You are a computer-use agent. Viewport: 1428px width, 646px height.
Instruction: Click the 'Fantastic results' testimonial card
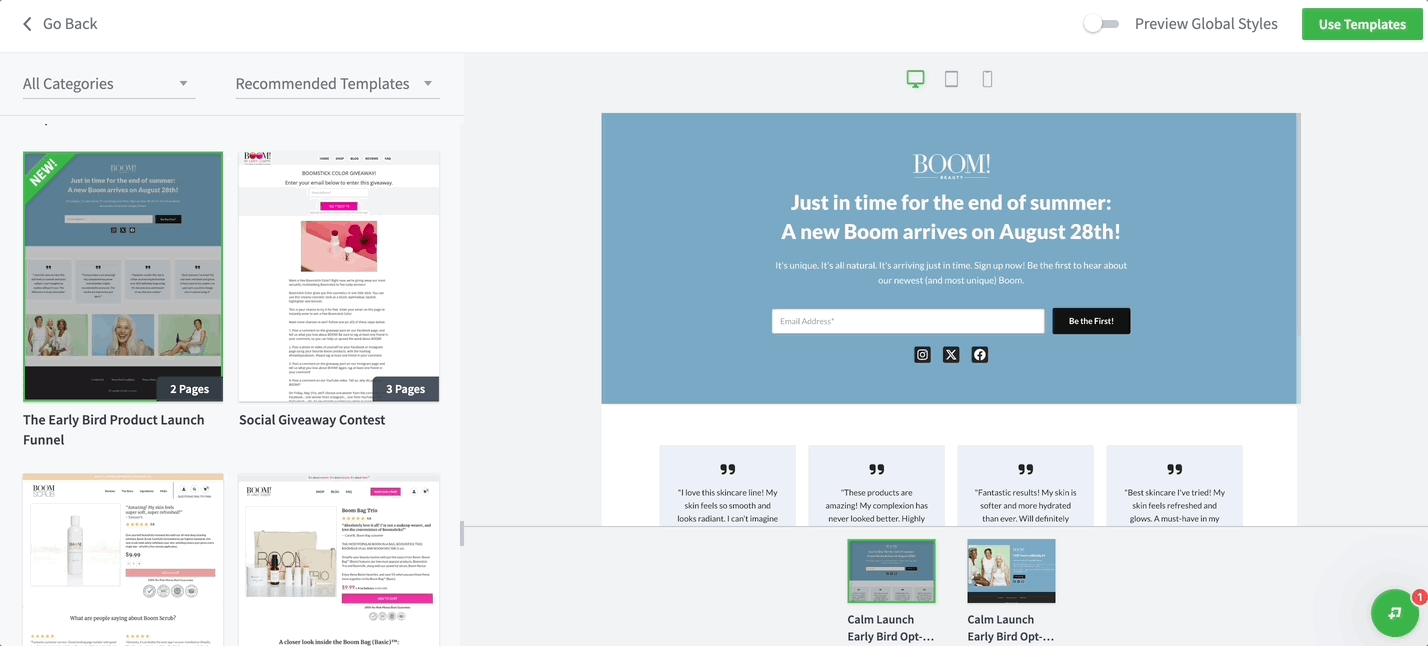[x=1025, y=486]
